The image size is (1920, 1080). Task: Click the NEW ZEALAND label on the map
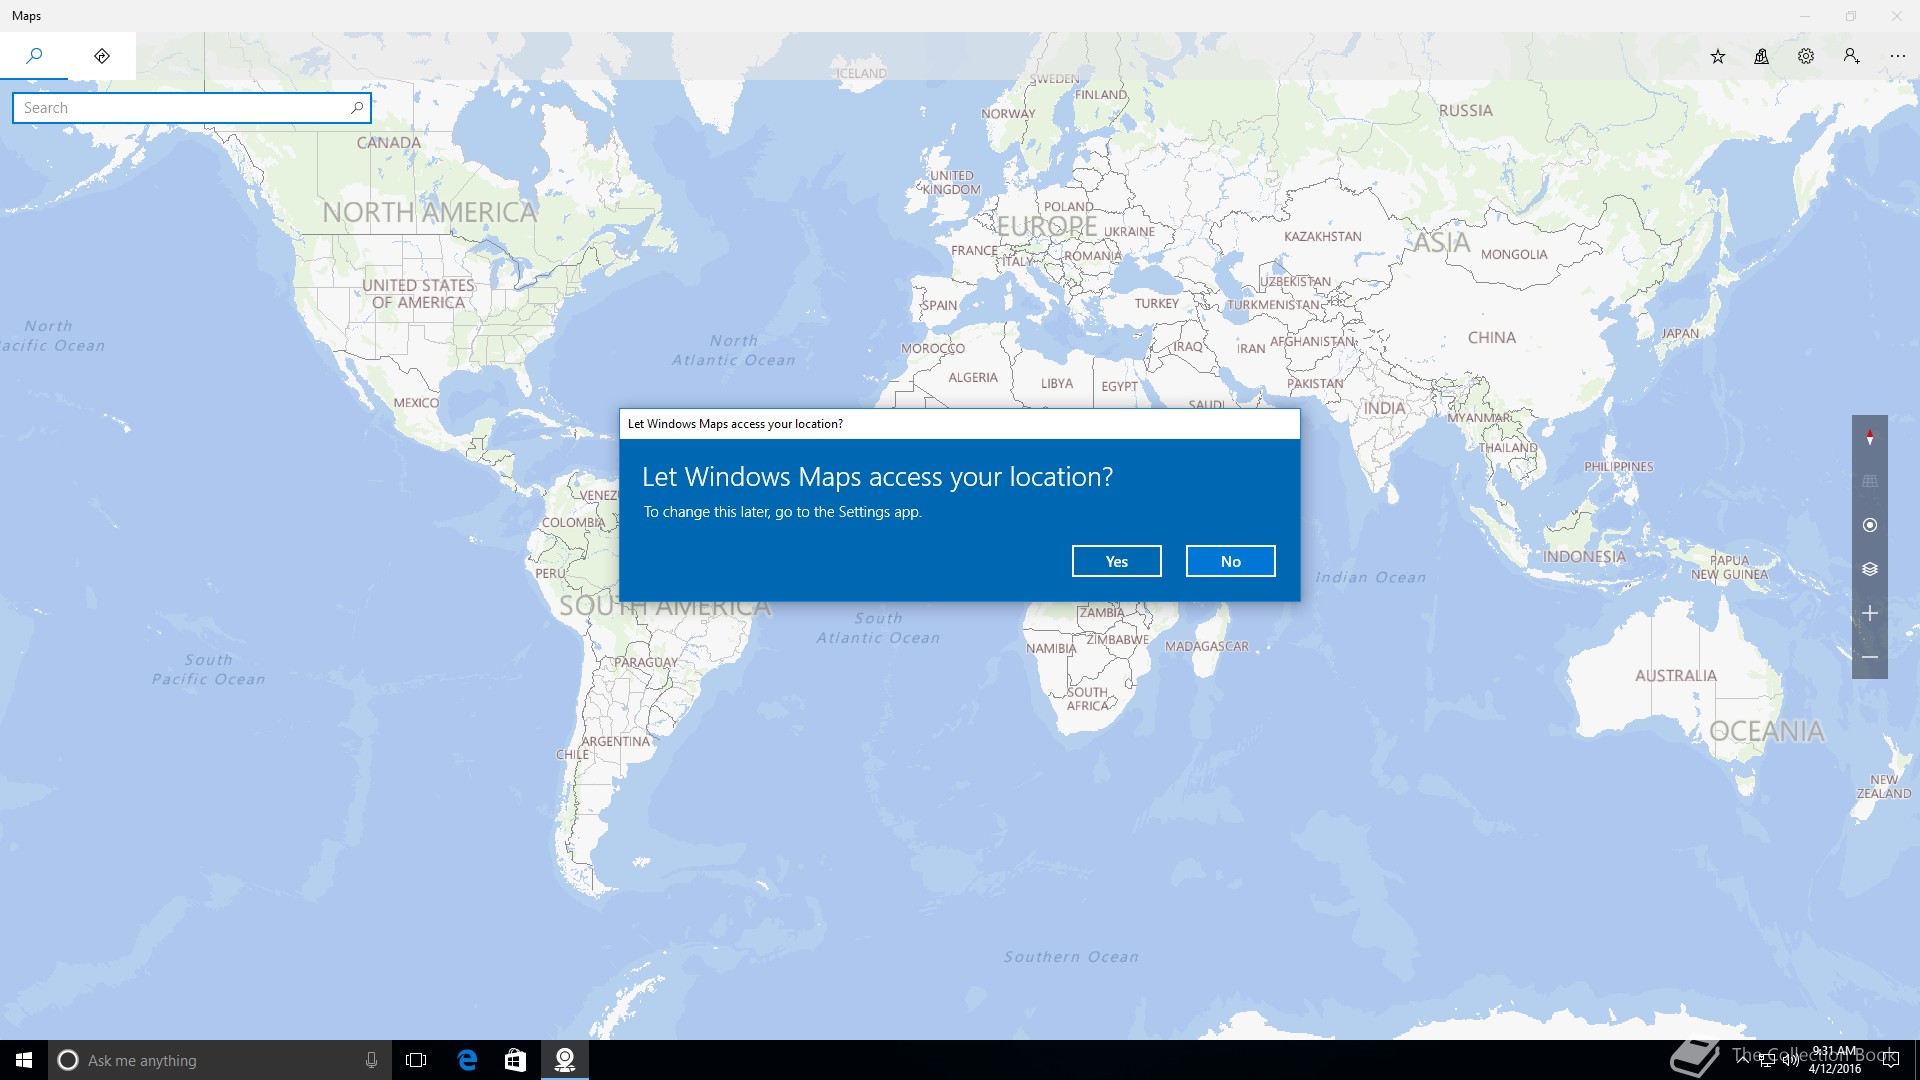coord(1884,787)
